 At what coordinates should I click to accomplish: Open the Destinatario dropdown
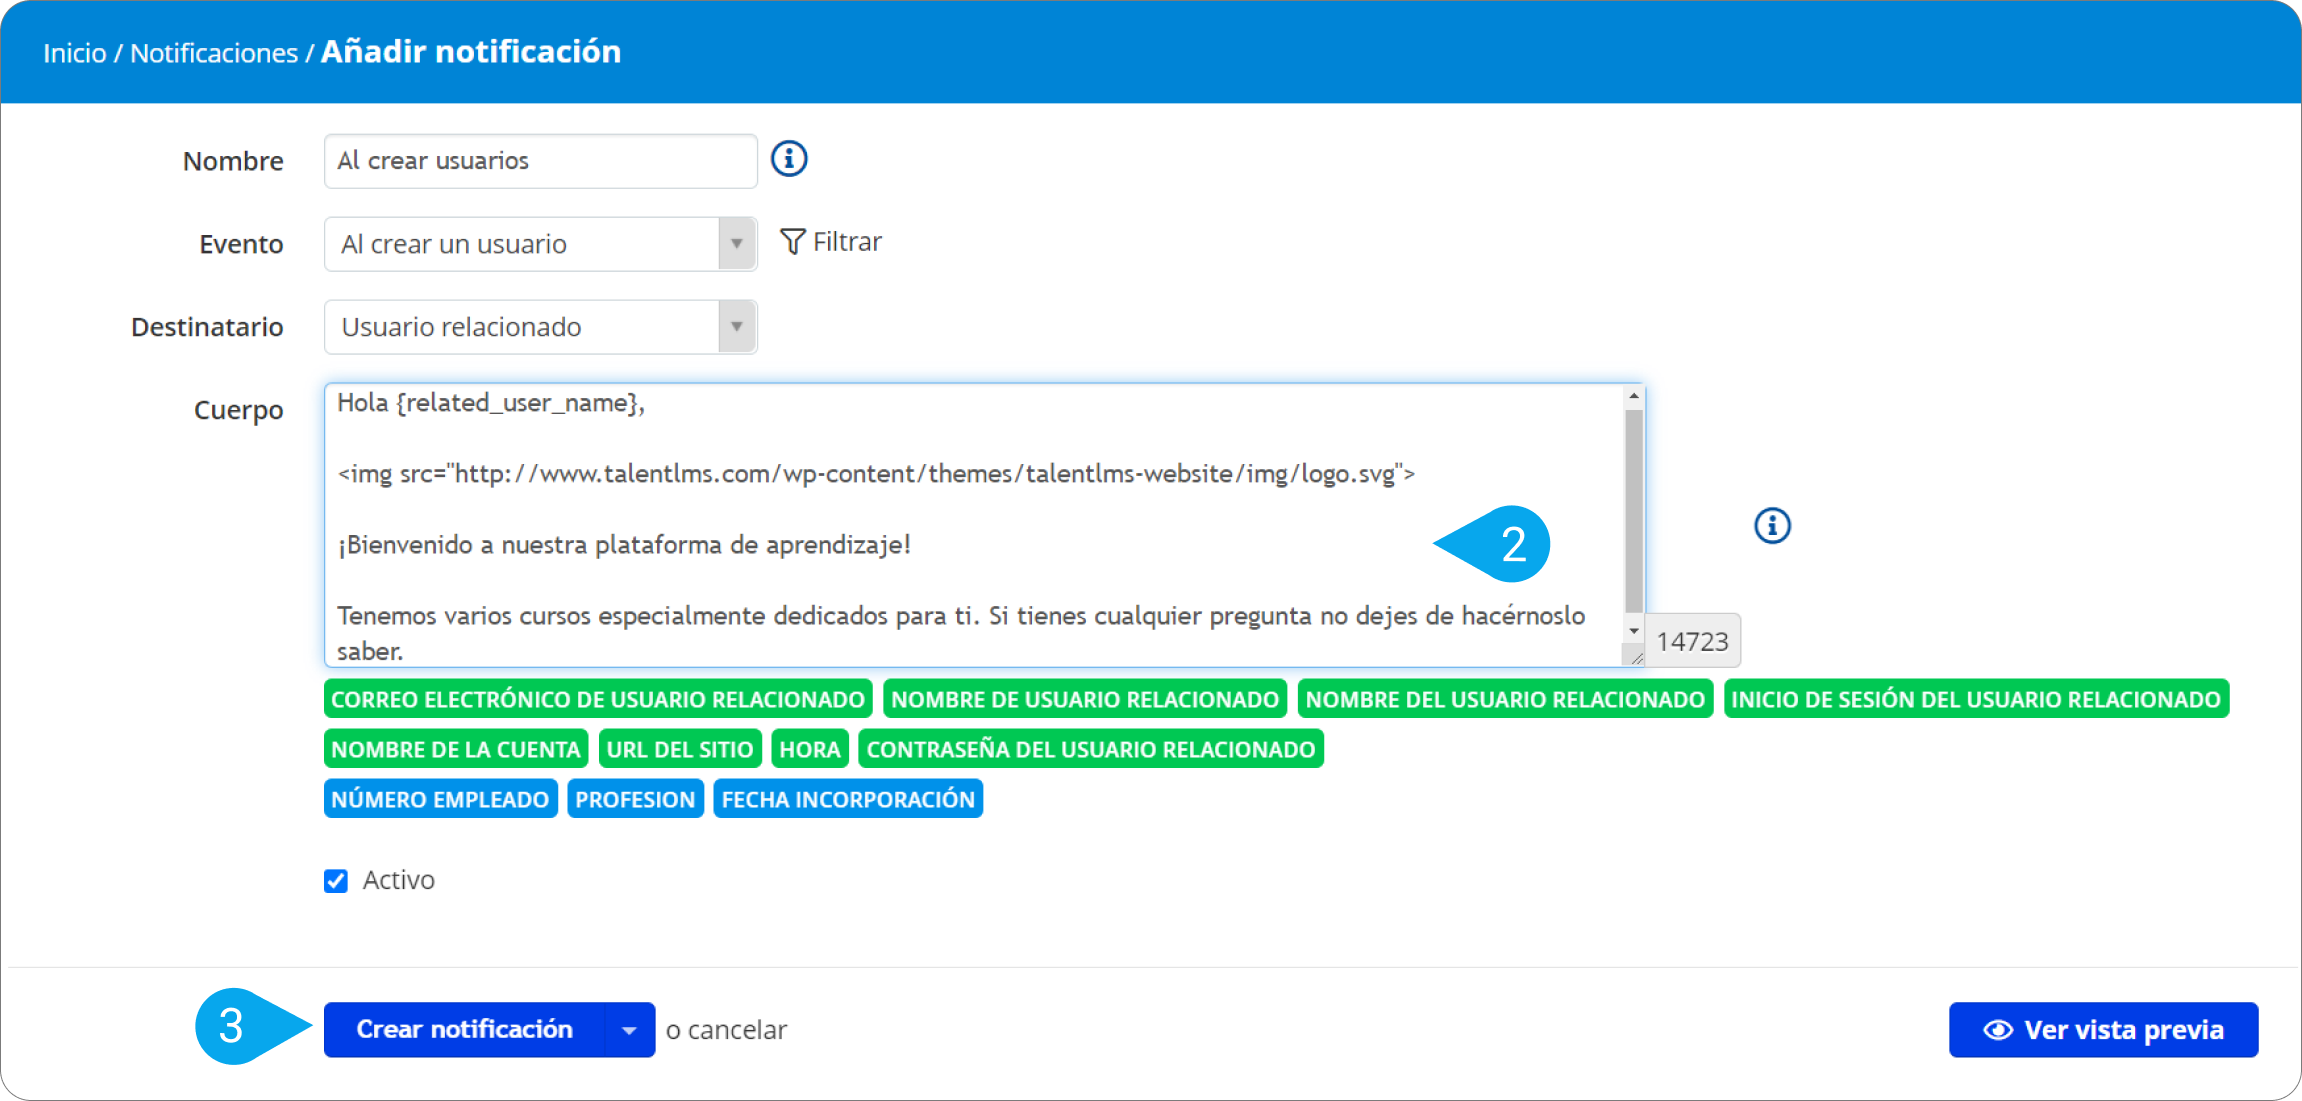pyautogui.click(x=540, y=327)
